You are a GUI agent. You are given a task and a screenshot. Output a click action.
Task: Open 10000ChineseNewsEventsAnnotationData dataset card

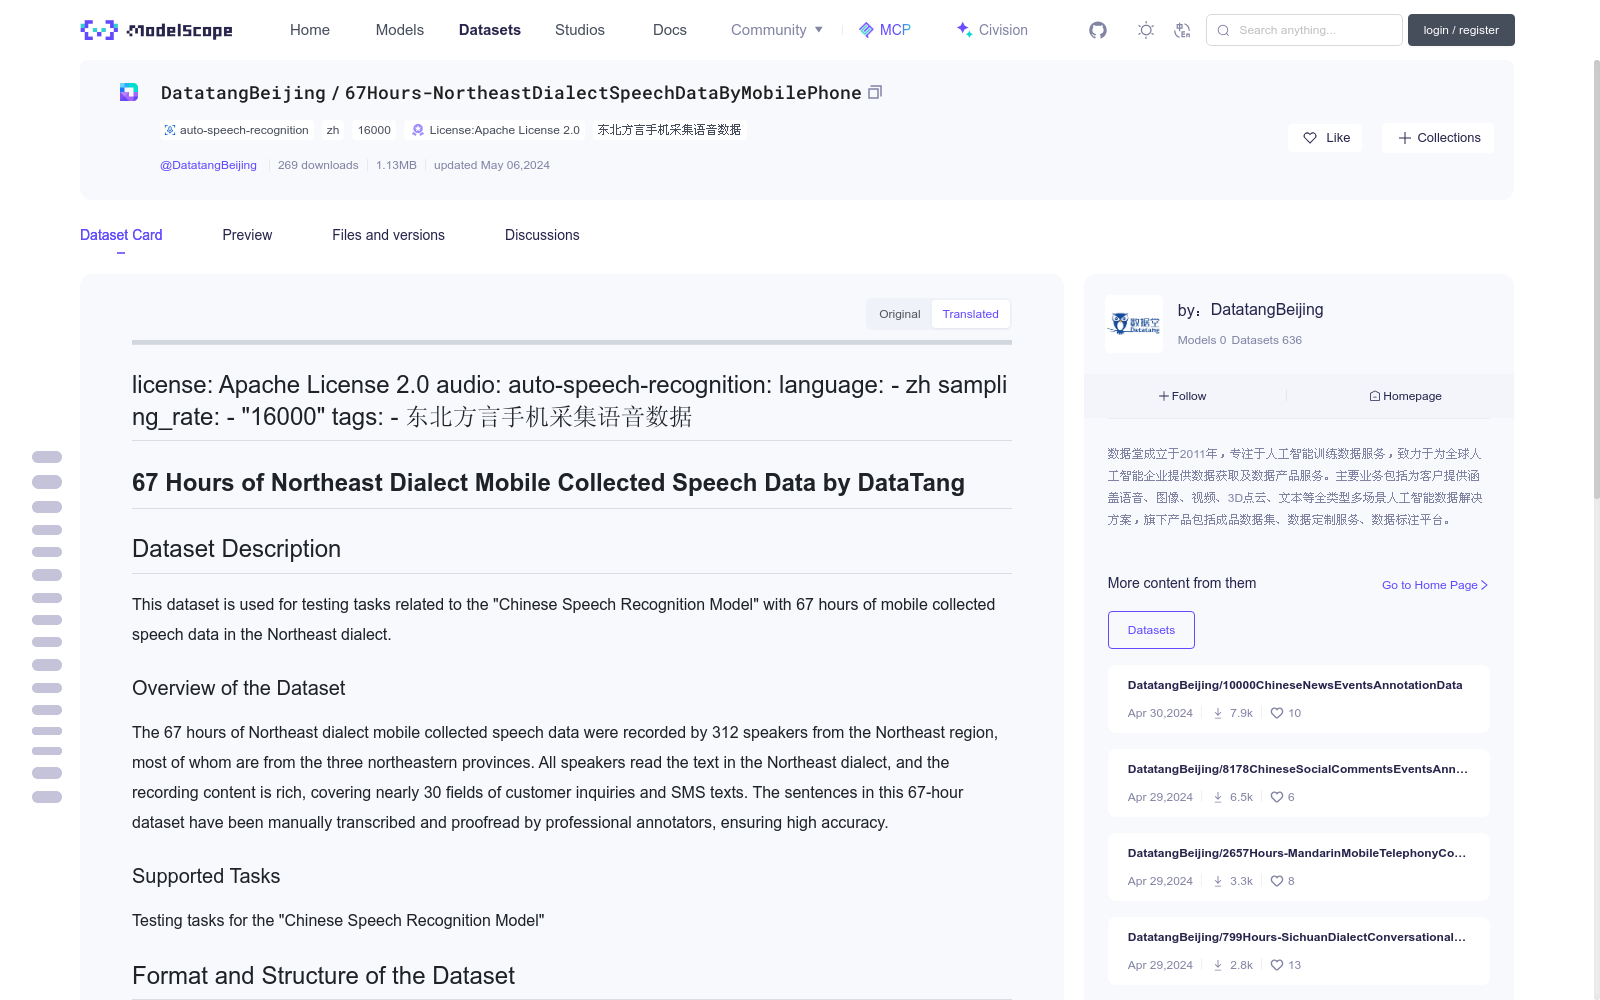pyautogui.click(x=1298, y=699)
